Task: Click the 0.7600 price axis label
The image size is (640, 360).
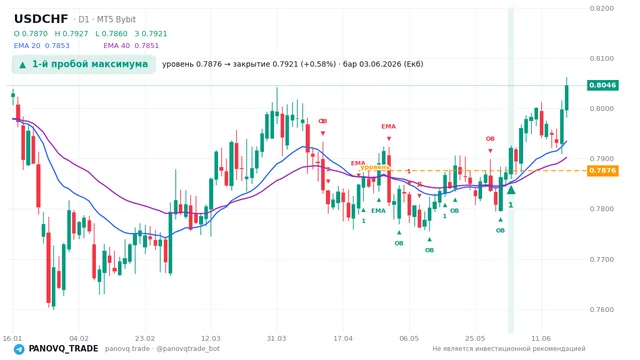Action: click(x=602, y=310)
